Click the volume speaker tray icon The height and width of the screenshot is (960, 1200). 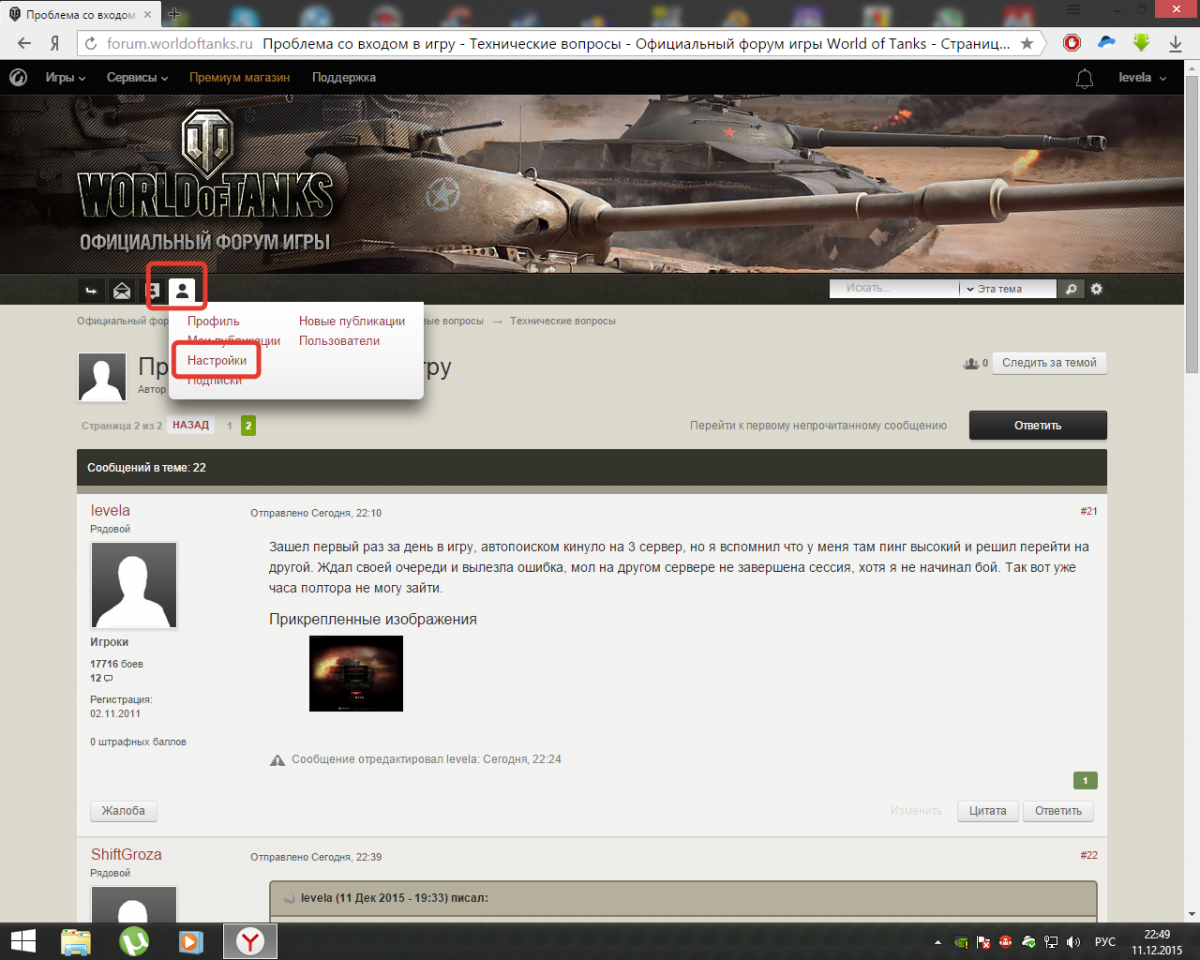point(1074,942)
